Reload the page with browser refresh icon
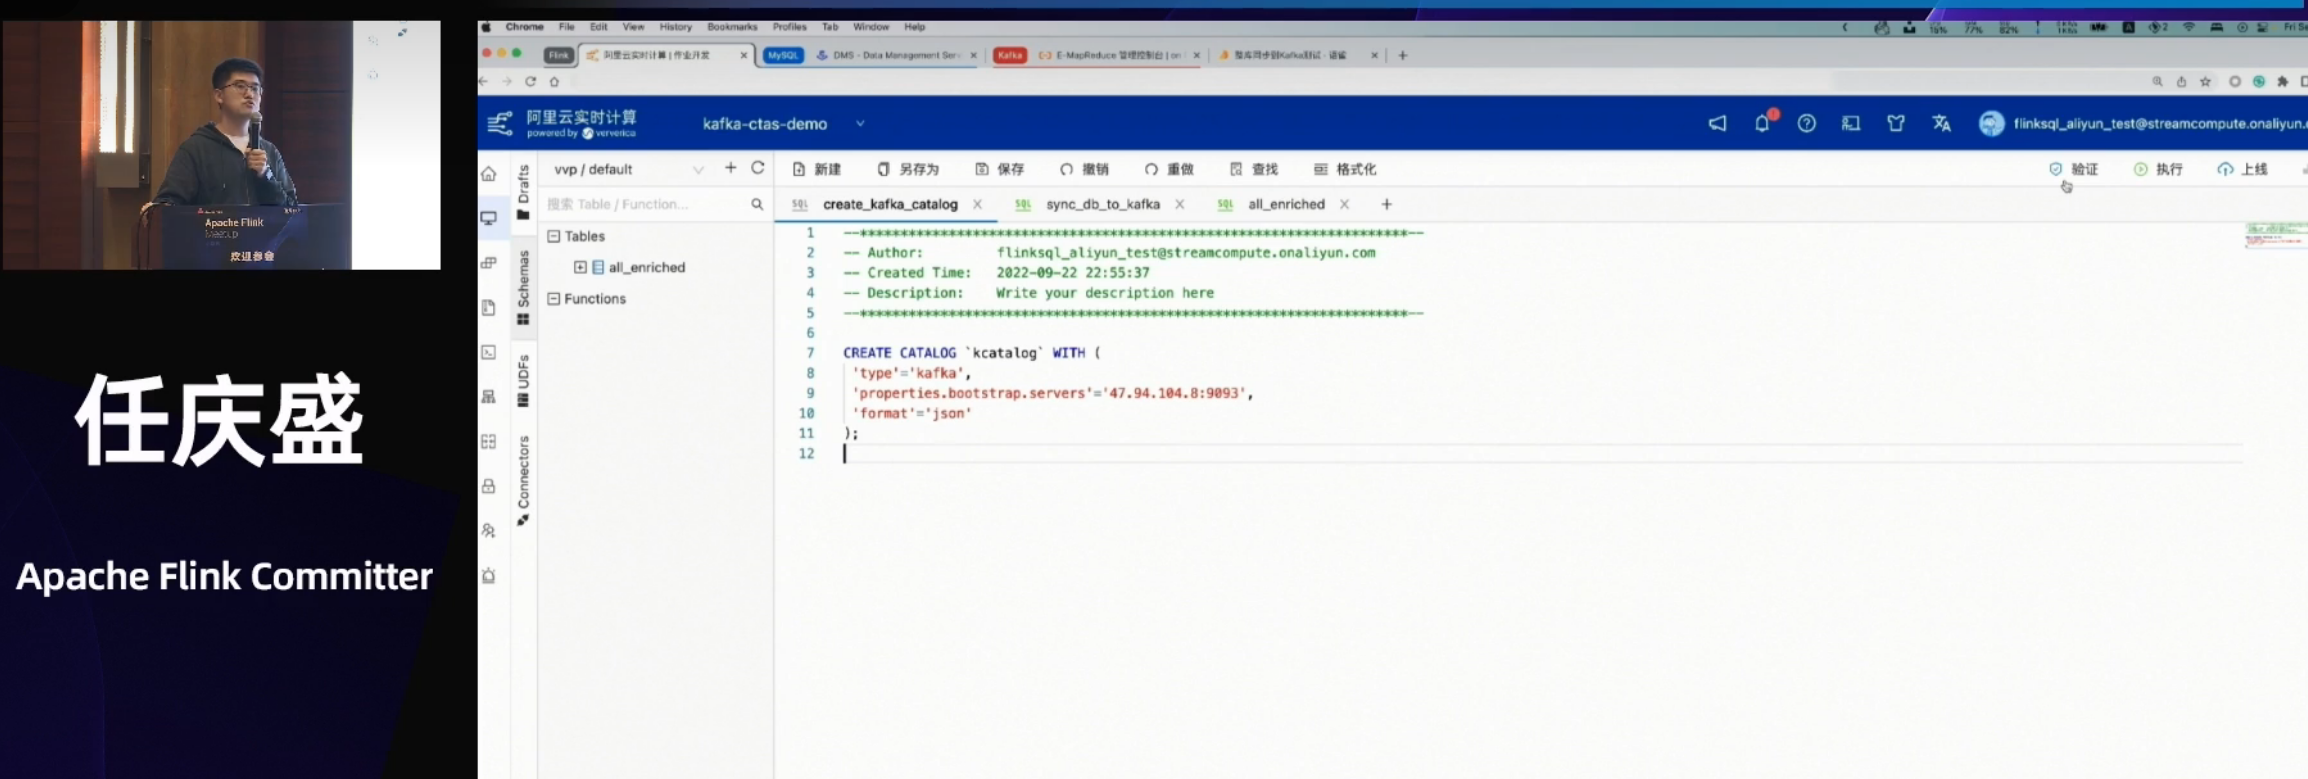The image size is (2308, 779). (531, 81)
